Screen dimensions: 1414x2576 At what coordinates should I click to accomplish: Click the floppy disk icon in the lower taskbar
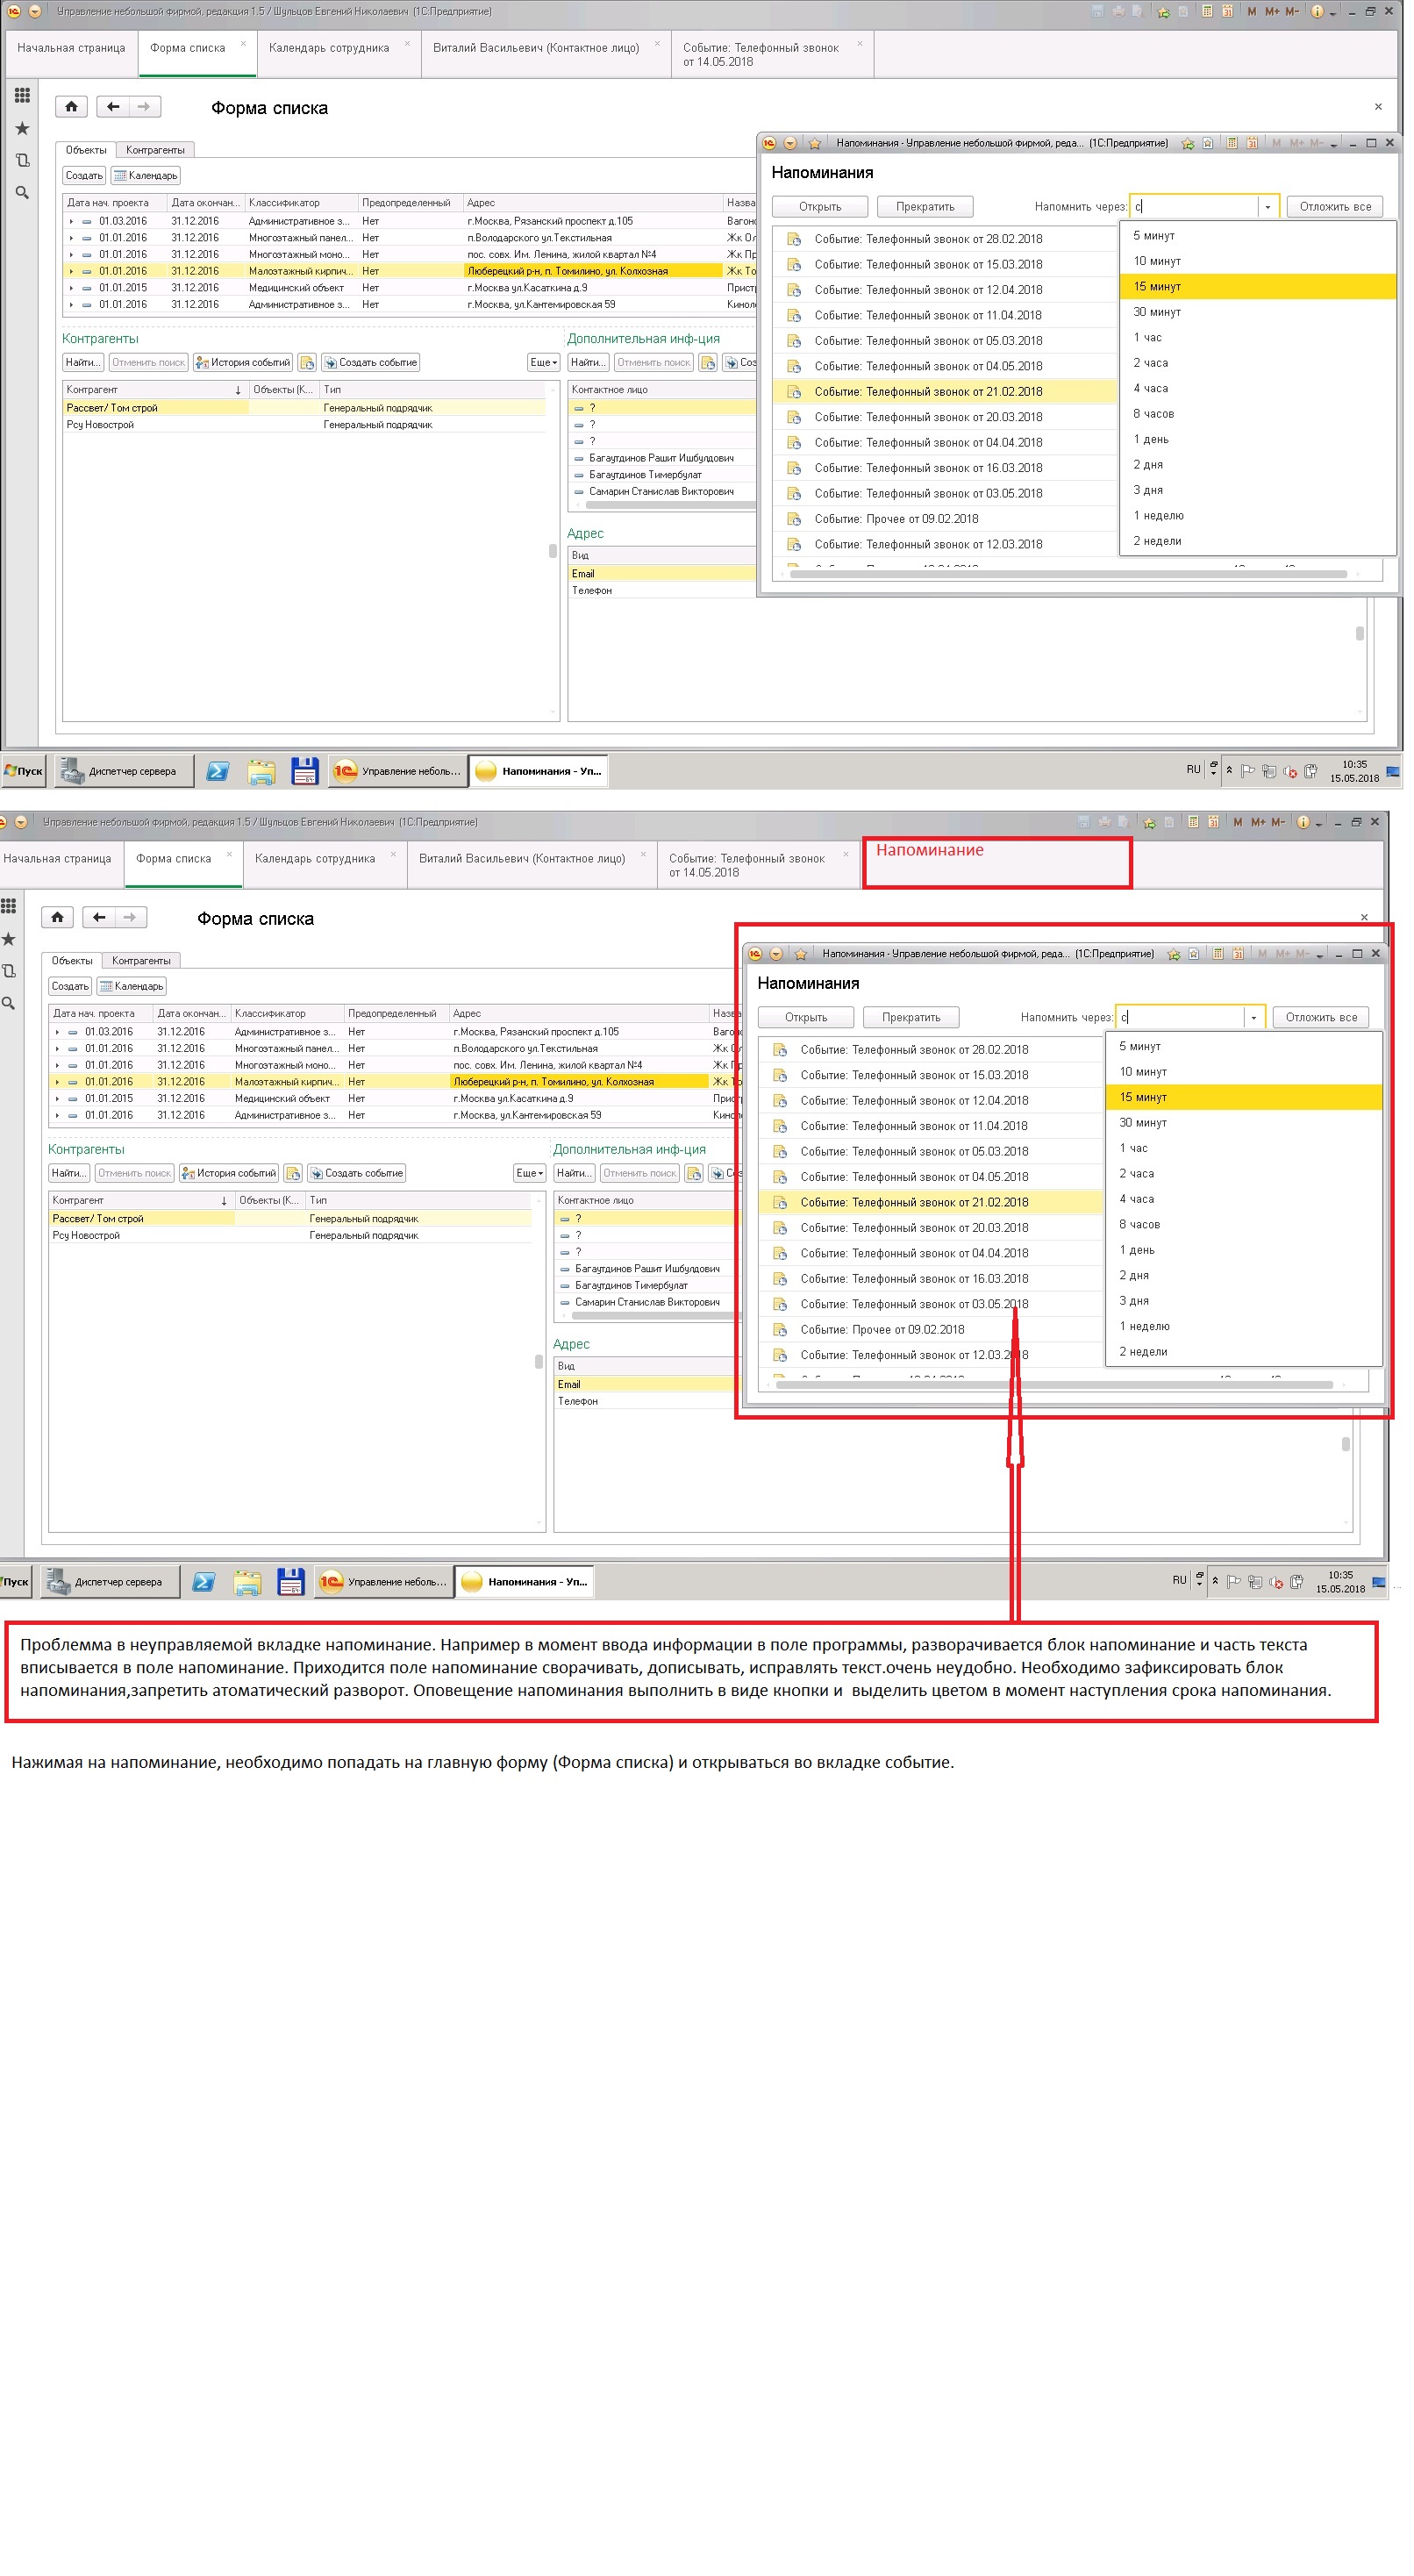[290, 1582]
